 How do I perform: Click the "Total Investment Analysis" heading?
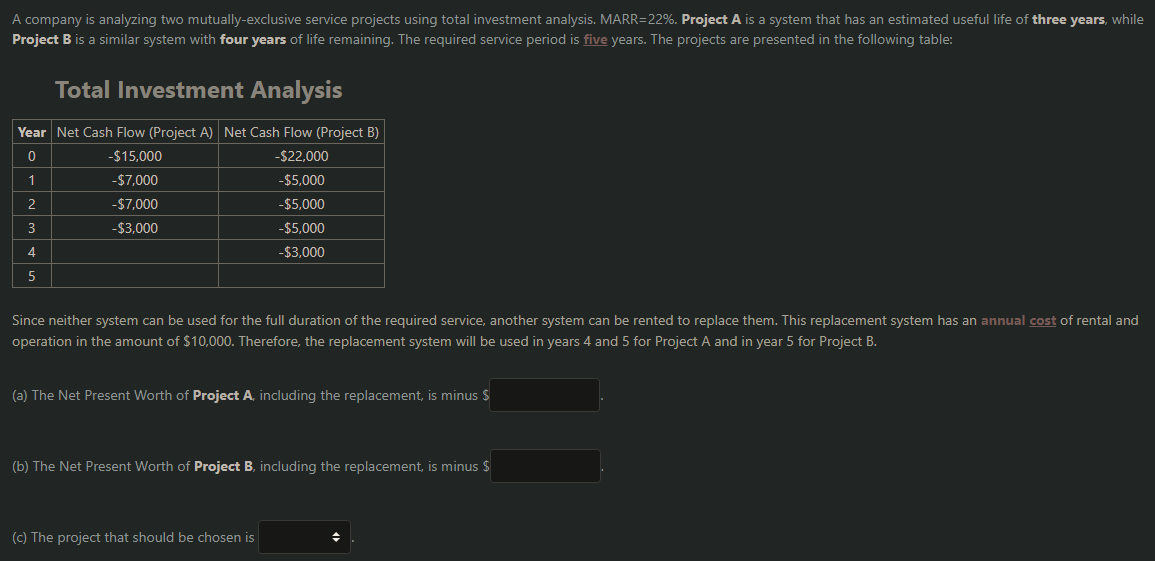click(x=199, y=90)
